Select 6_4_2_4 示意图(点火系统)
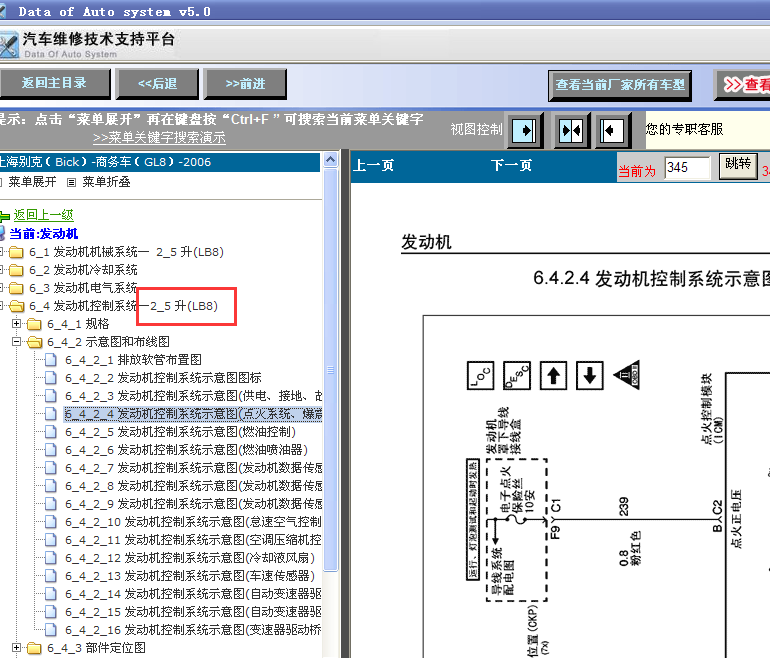770x658 pixels. (193, 414)
